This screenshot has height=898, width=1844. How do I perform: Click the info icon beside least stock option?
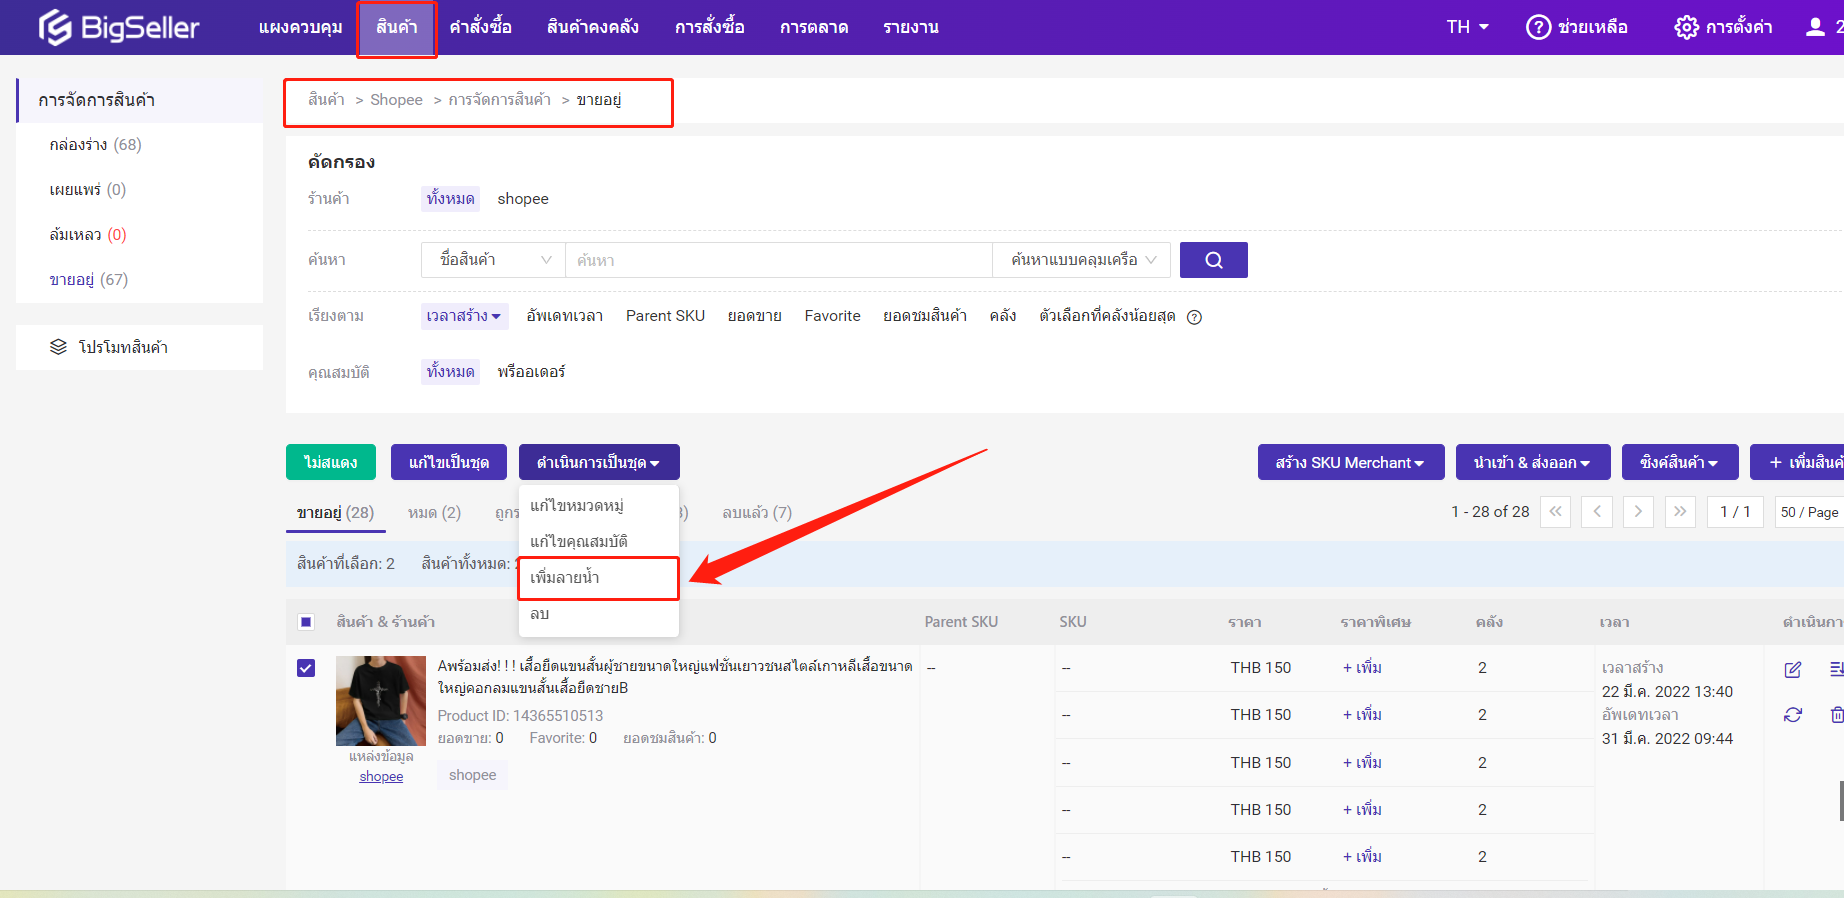(x=1194, y=317)
